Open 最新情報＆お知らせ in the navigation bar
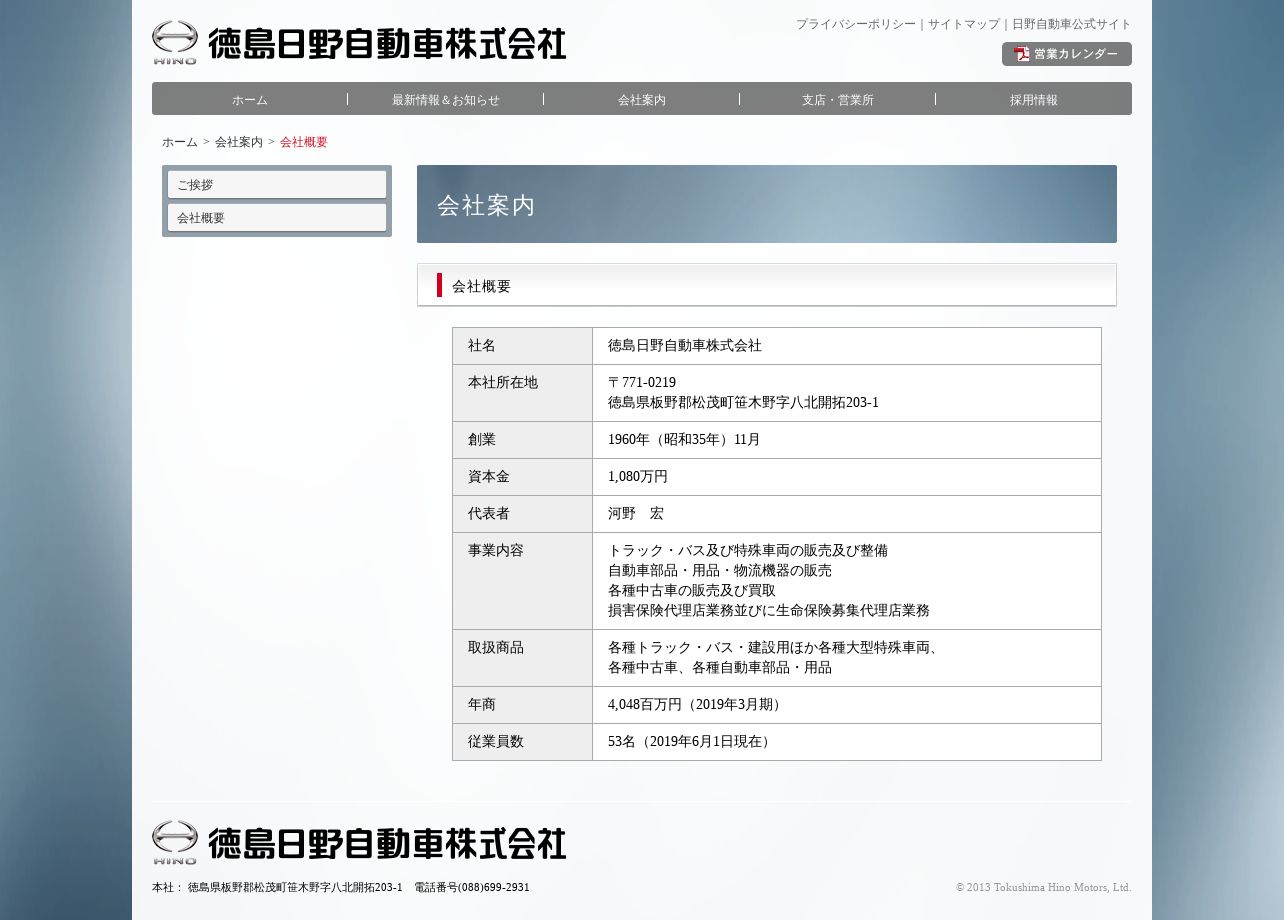Viewport: 1284px width, 920px height. coord(446,99)
